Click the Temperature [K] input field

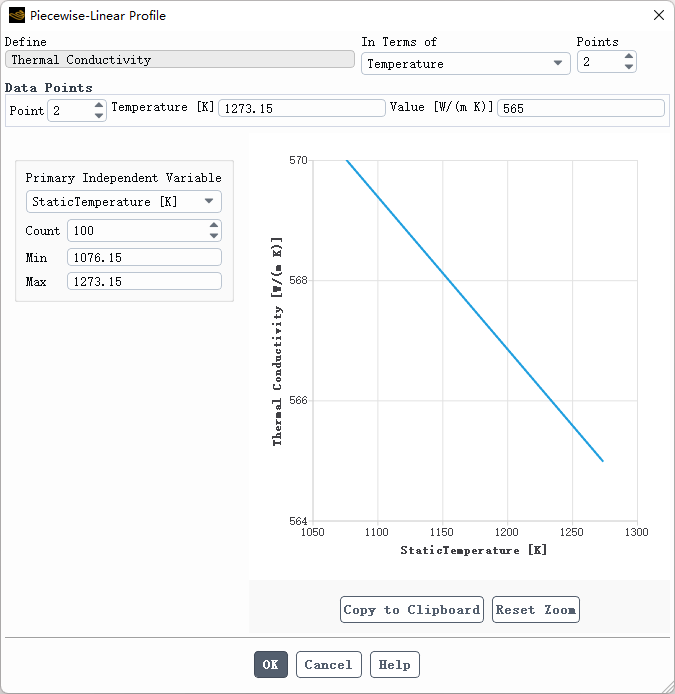coord(301,108)
